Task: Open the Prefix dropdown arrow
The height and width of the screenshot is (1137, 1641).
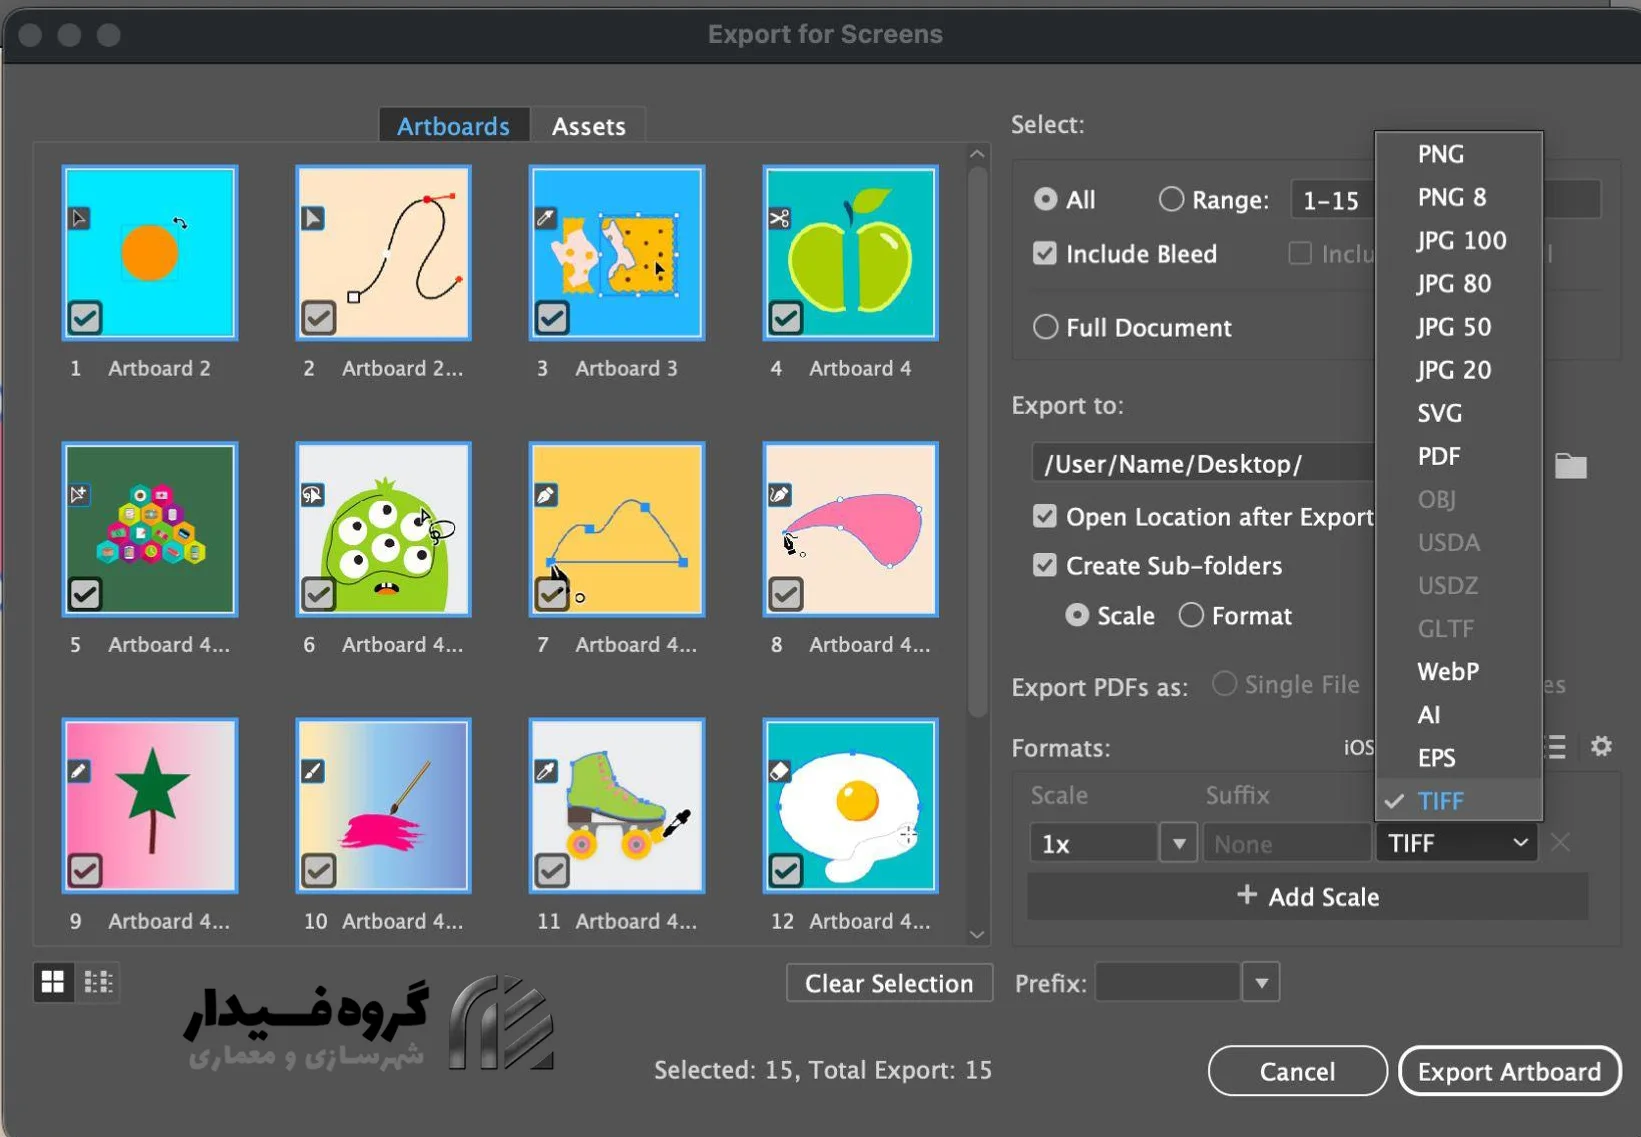Action: 1261,982
